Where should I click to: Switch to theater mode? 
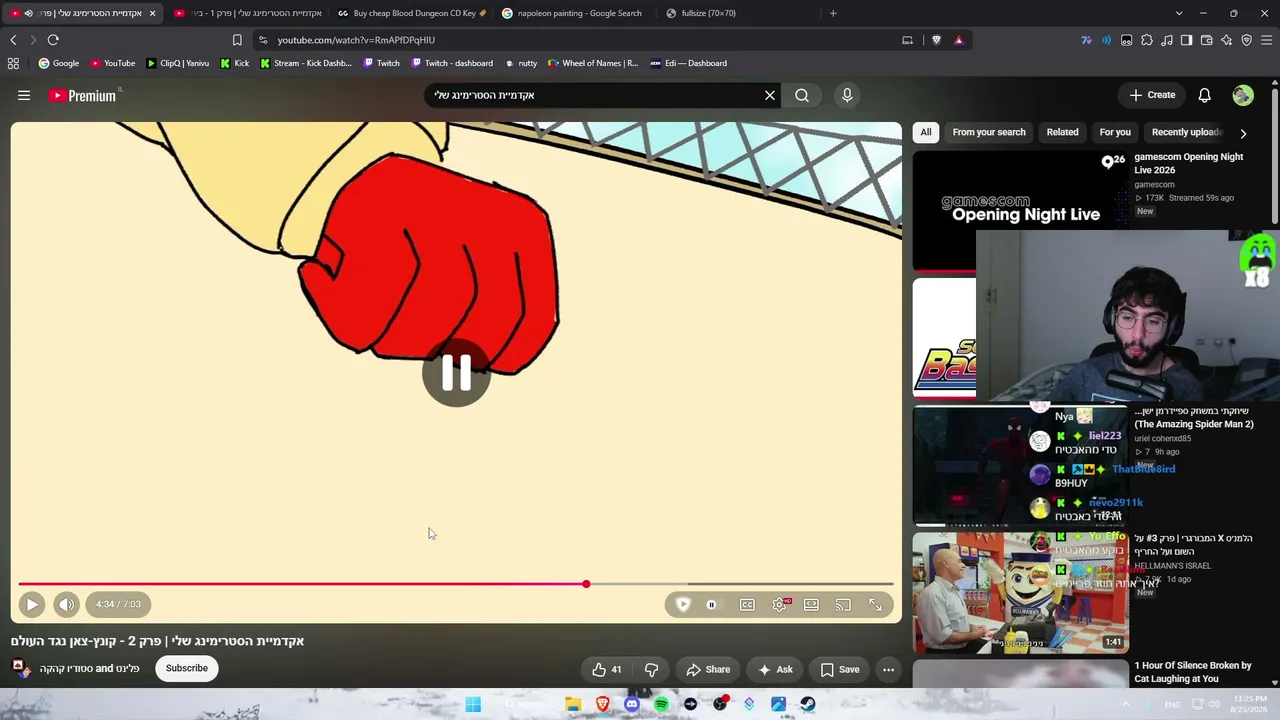[x=811, y=604]
